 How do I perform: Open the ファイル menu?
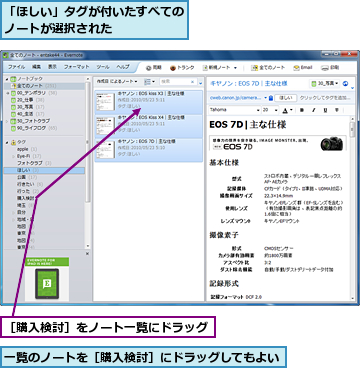[16, 67]
